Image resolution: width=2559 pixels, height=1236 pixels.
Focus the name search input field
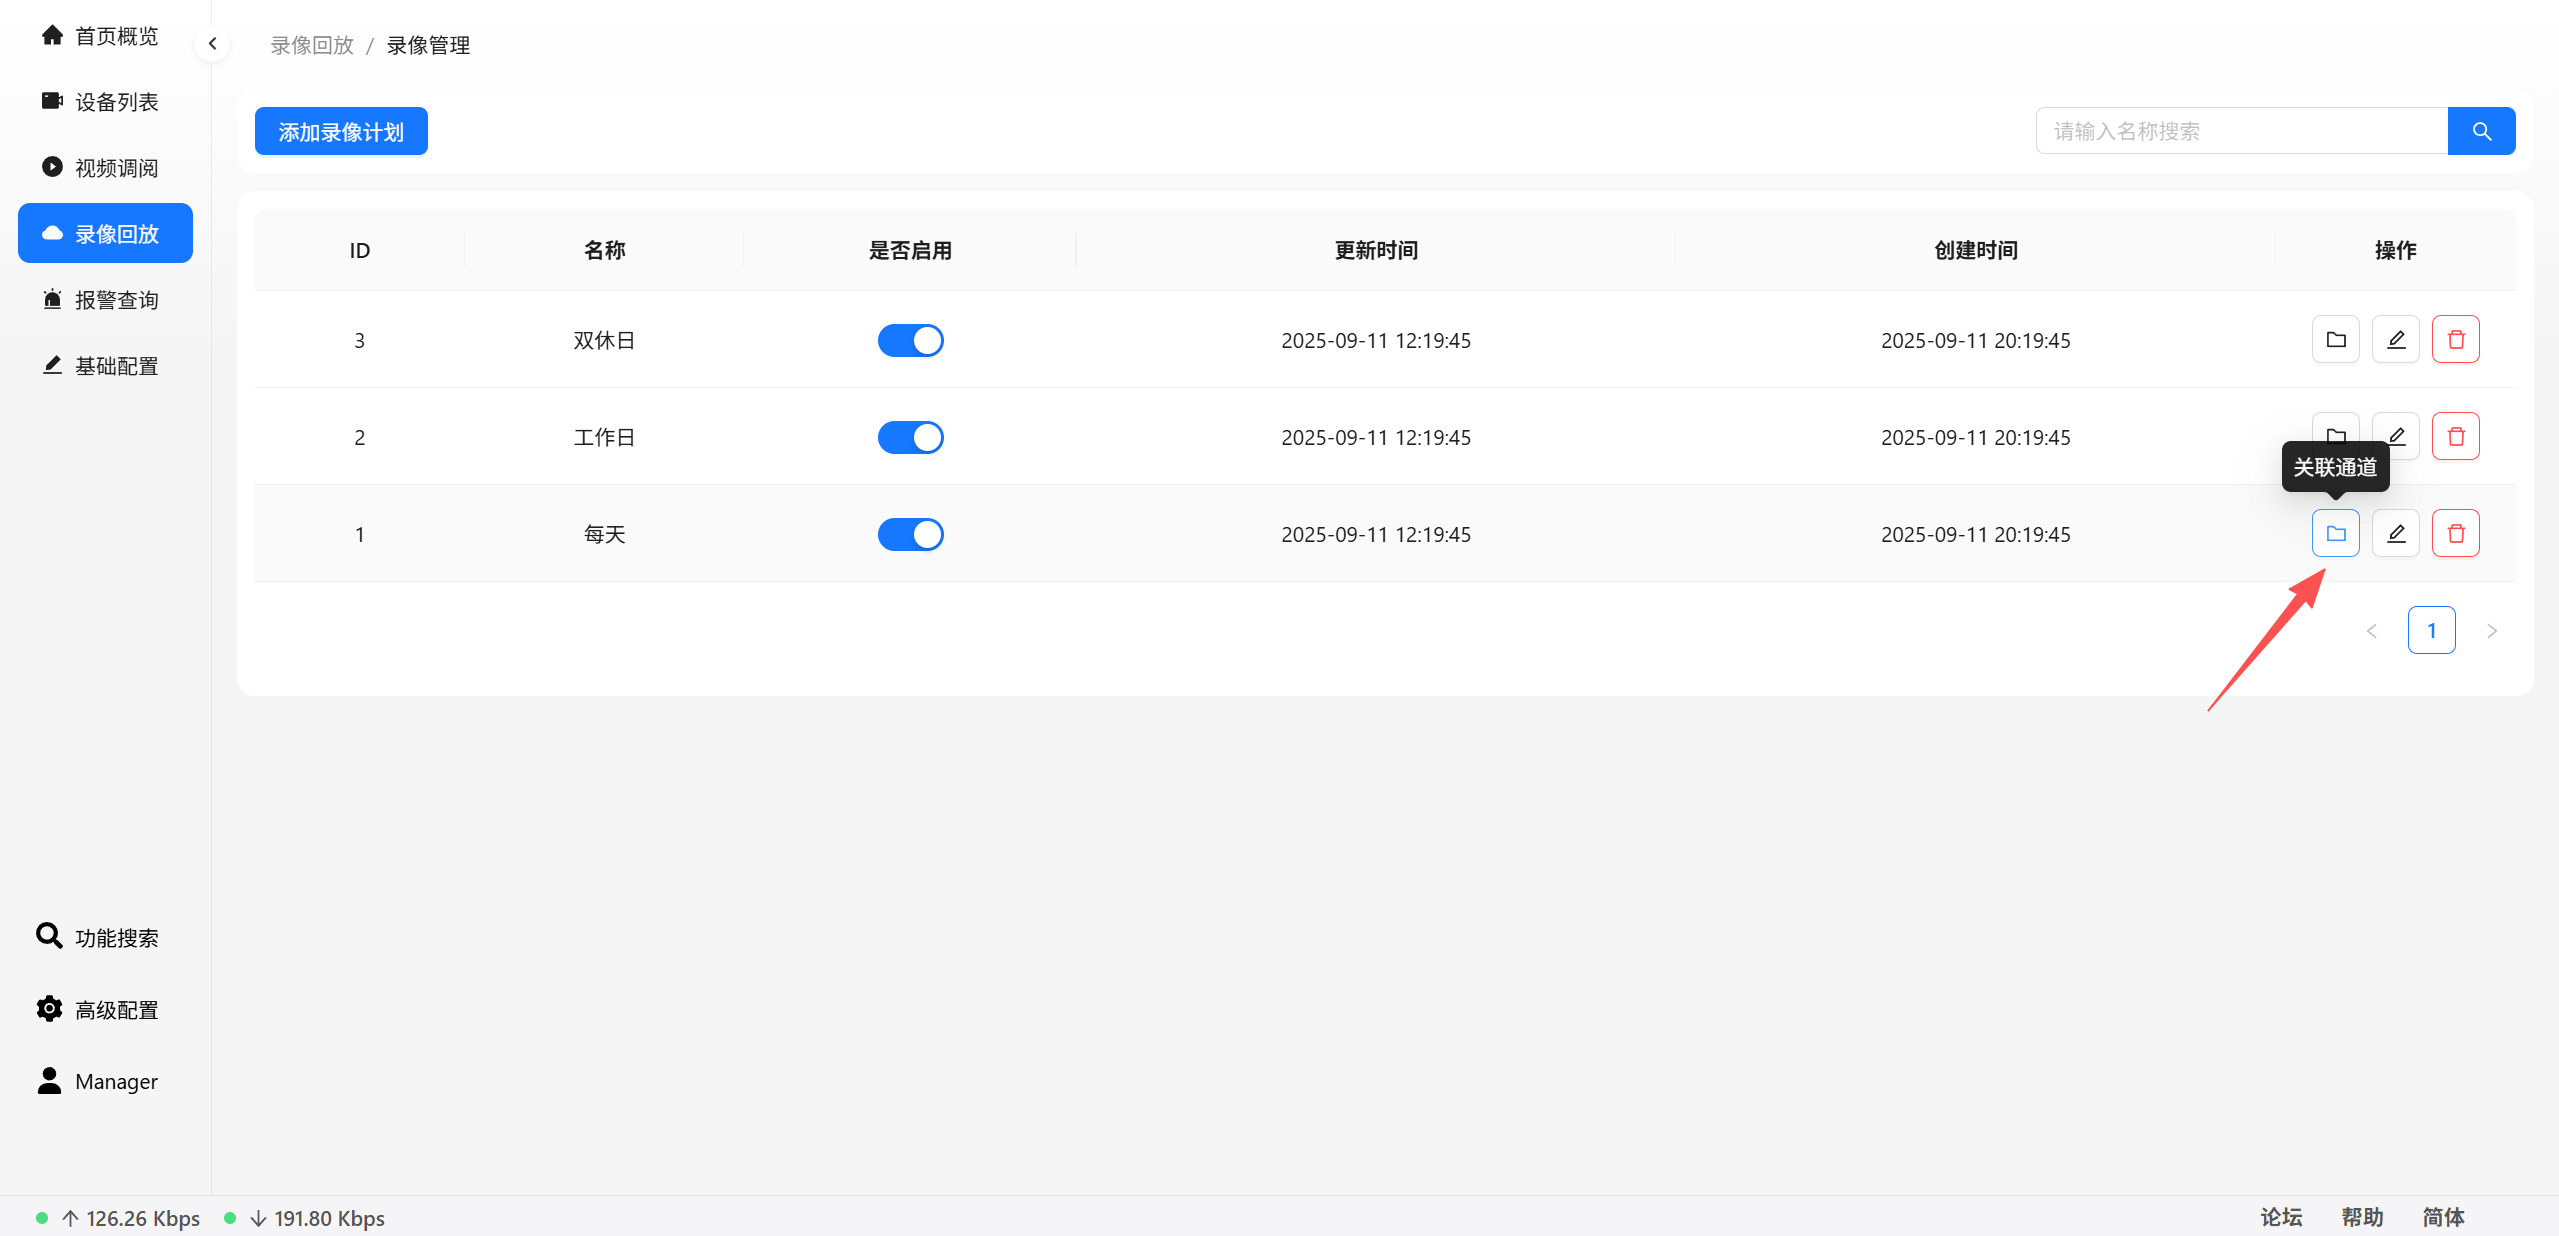(x=2240, y=131)
